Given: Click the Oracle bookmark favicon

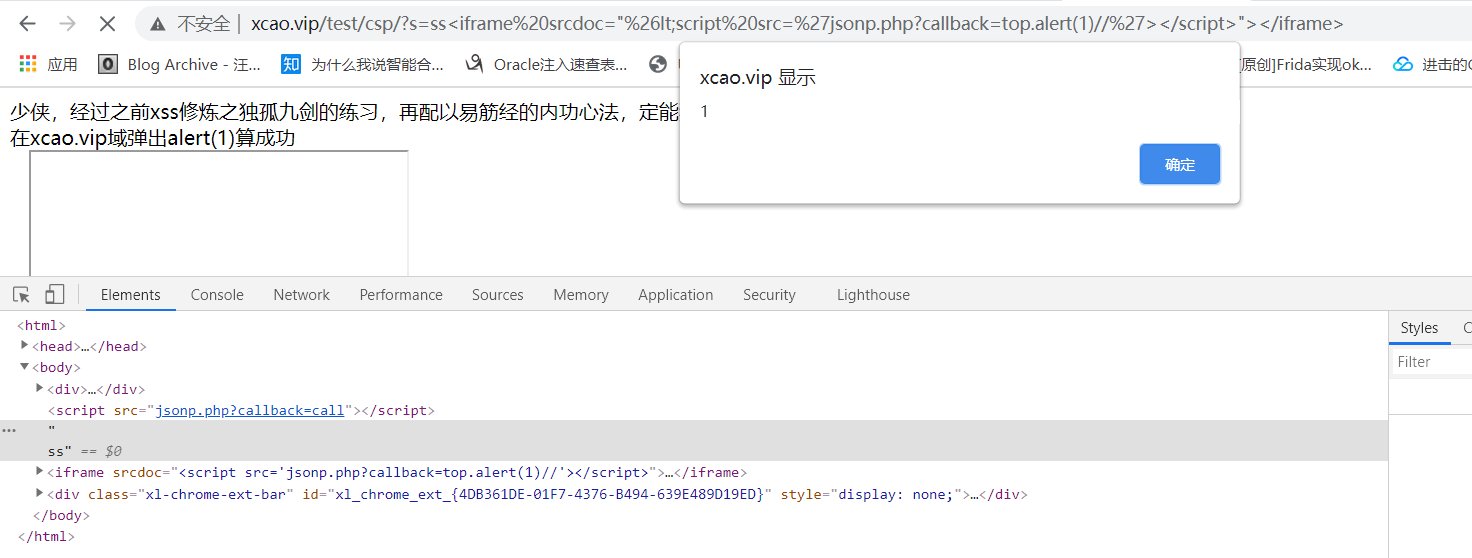Looking at the screenshot, I should 474,64.
